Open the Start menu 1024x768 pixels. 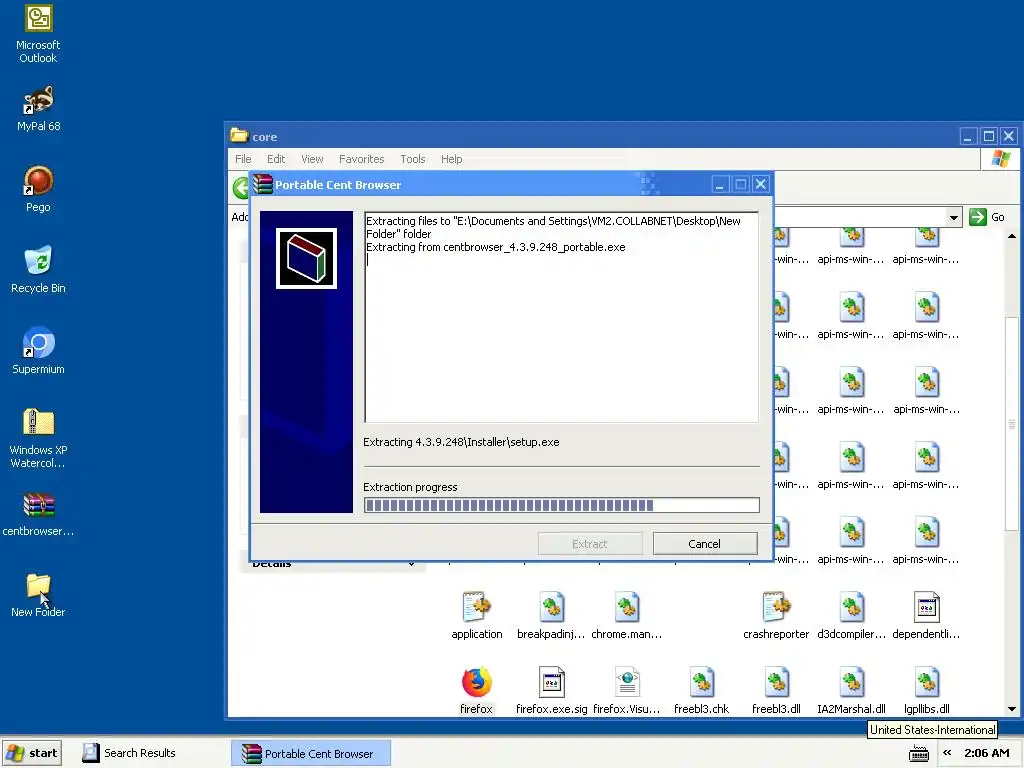click(32, 753)
